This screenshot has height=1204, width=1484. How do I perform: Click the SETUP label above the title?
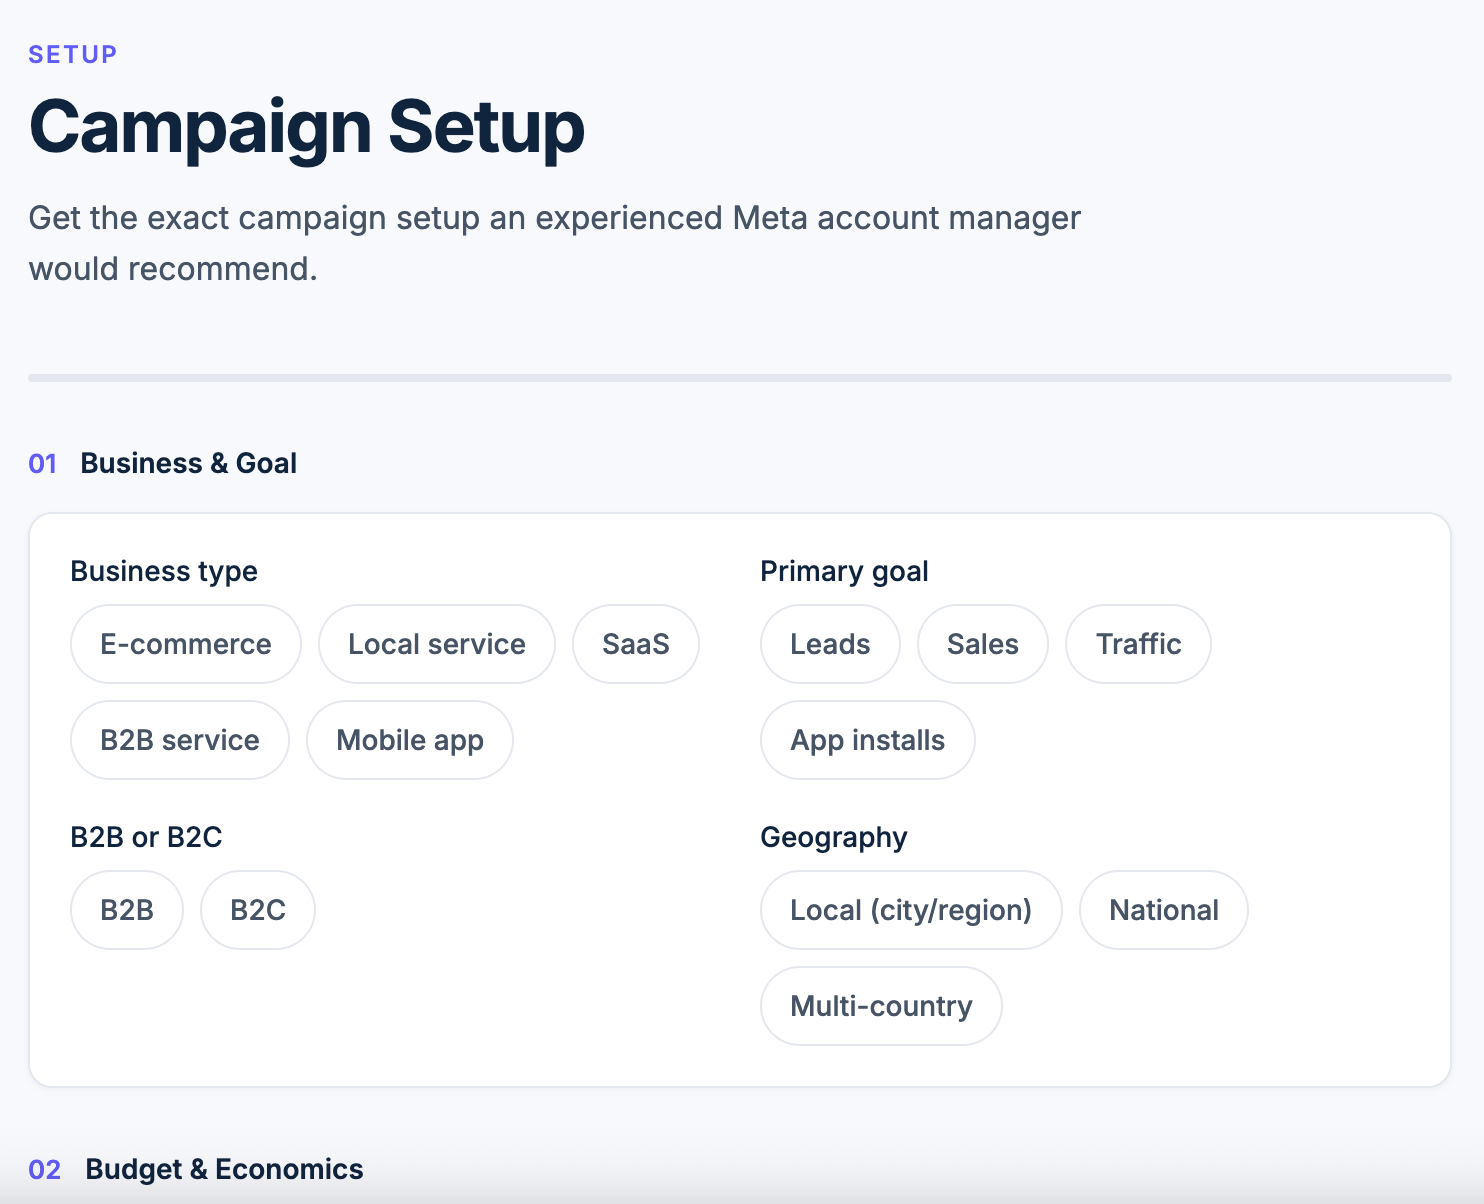point(73,54)
